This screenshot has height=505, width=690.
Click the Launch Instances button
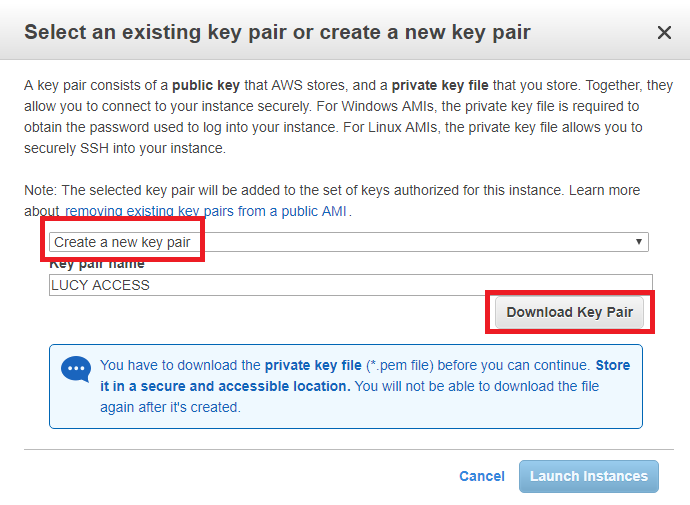pos(589,476)
